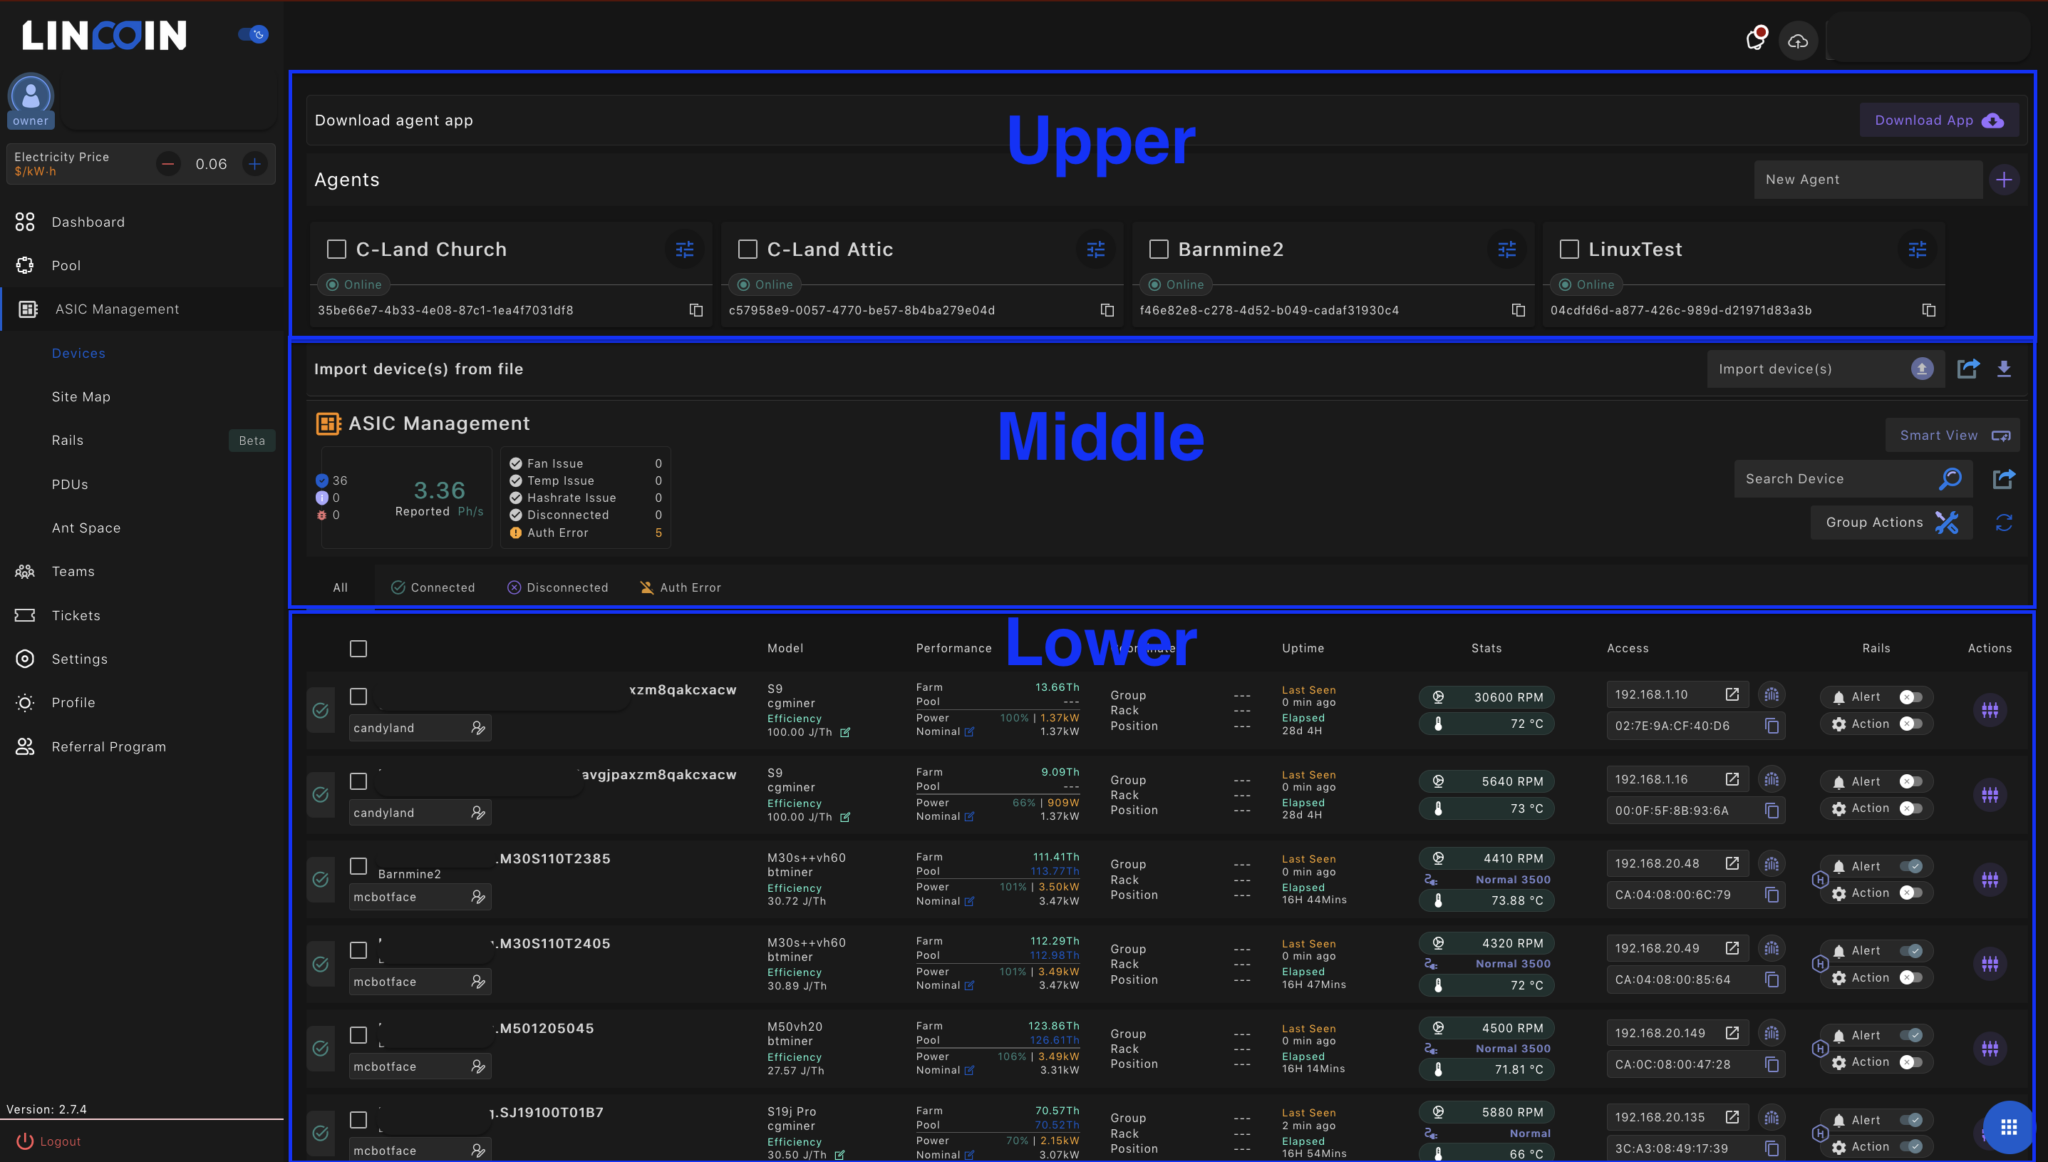2048x1162 pixels.
Task: Select the Teams sidebar icon
Action: click(x=24, y=571)
